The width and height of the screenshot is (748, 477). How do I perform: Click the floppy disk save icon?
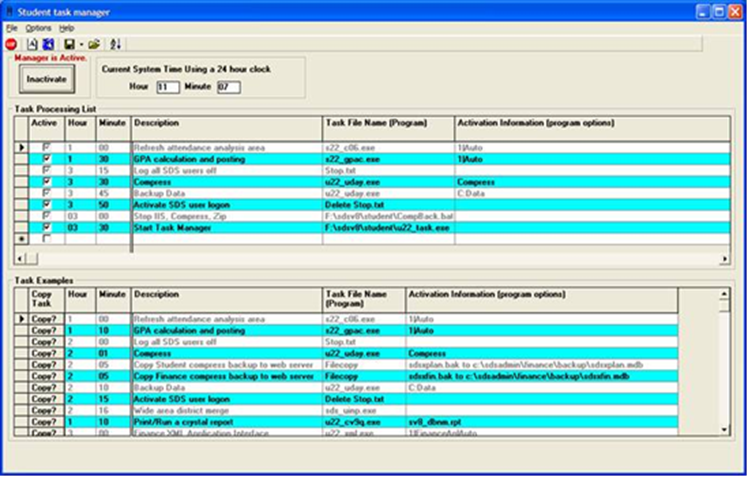[68, 44]
